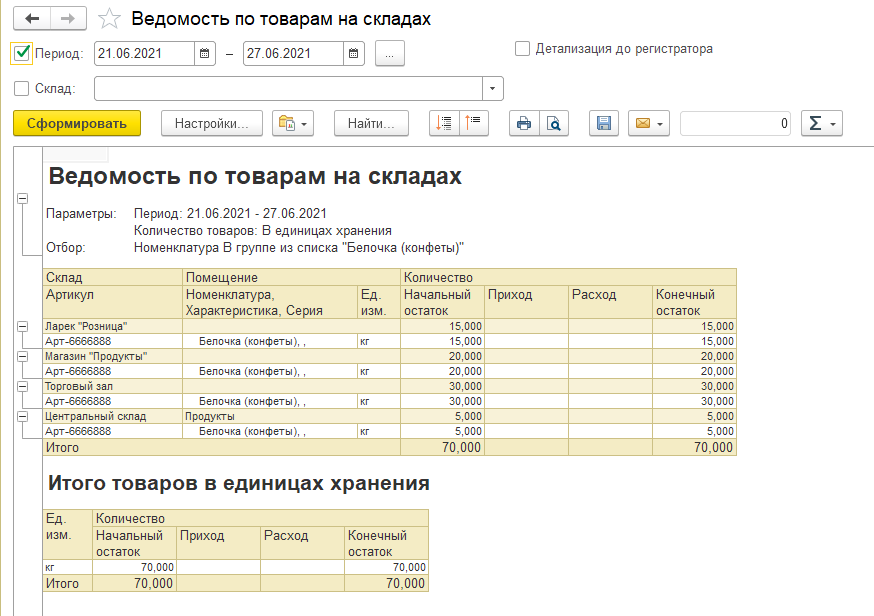Open calendar for start date 21.06.2021
Viewport: 874px width, 616px height.
tap(205, 54)
